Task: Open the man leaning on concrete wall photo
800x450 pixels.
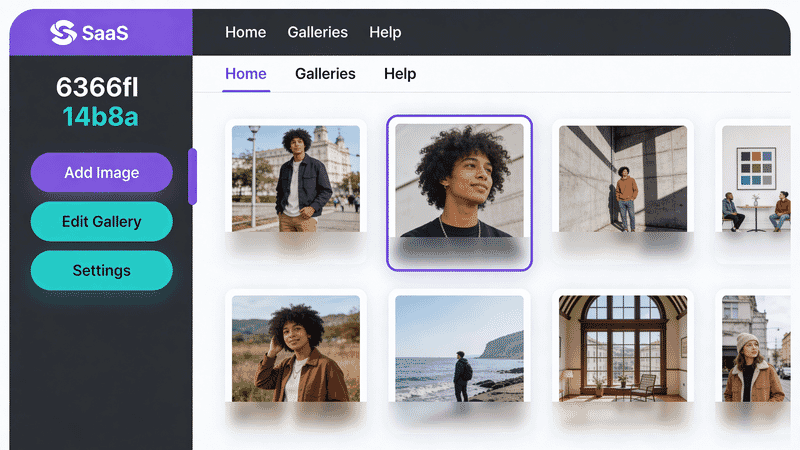Action: click(623, 179)
